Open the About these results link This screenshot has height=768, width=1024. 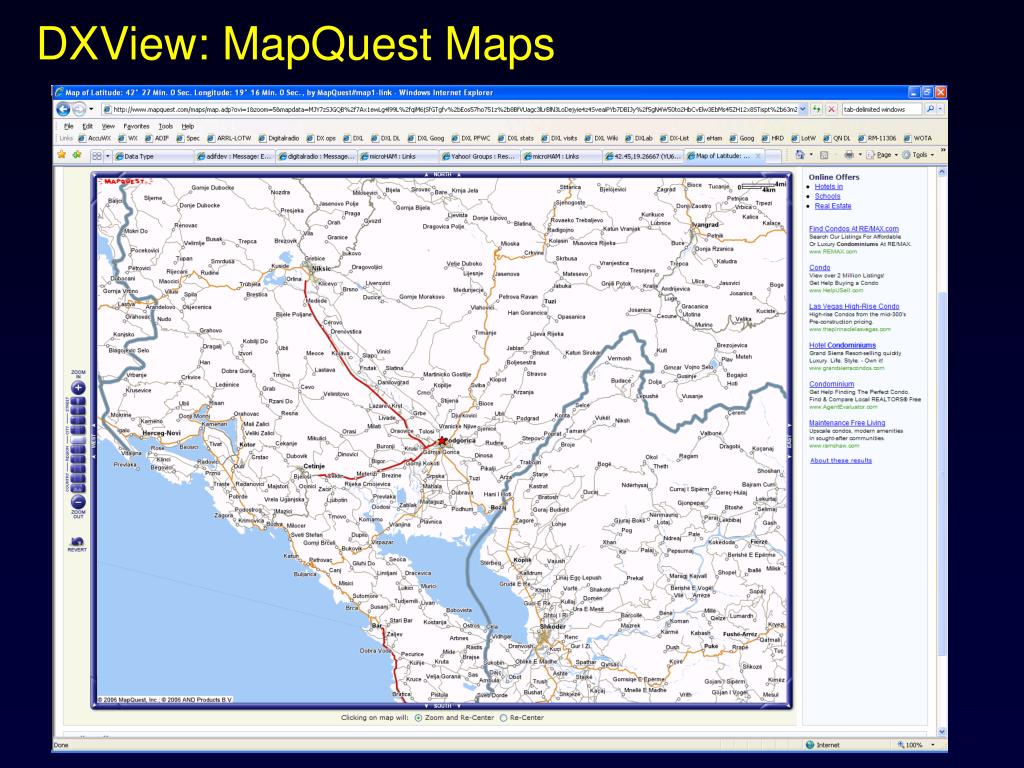[841, 460]
